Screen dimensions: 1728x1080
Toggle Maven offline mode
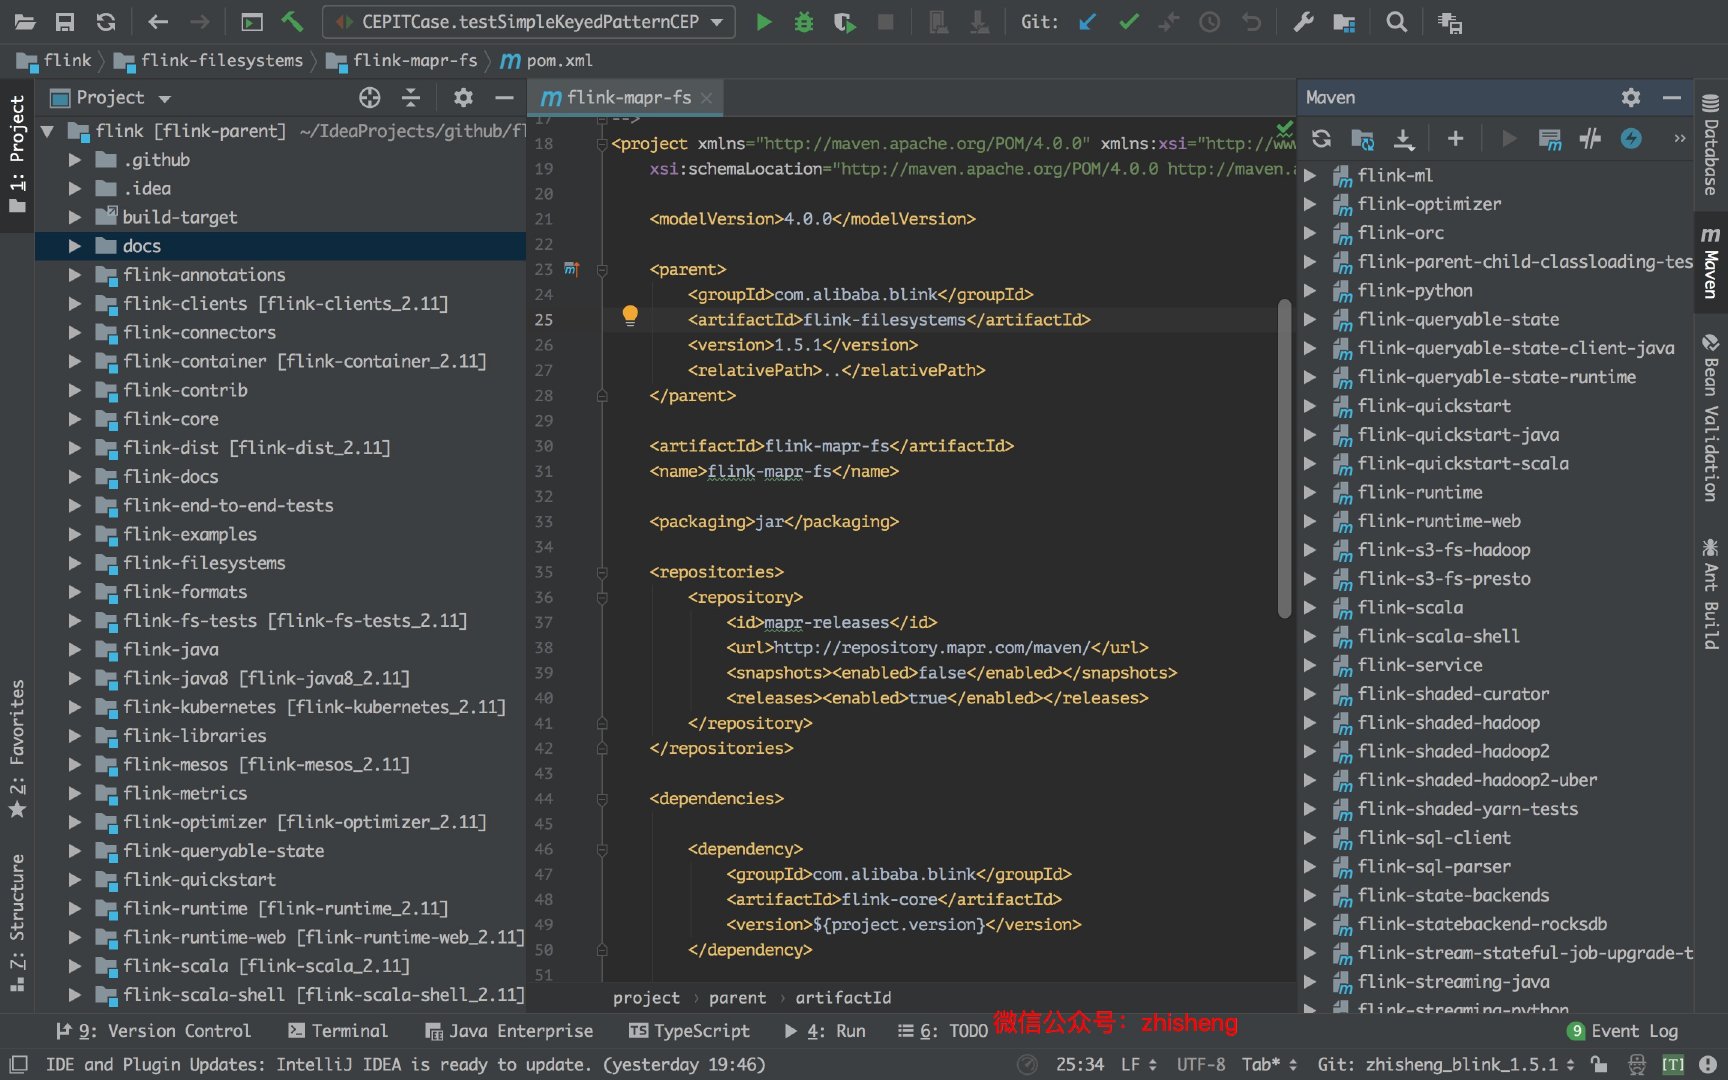[1590, 139]
